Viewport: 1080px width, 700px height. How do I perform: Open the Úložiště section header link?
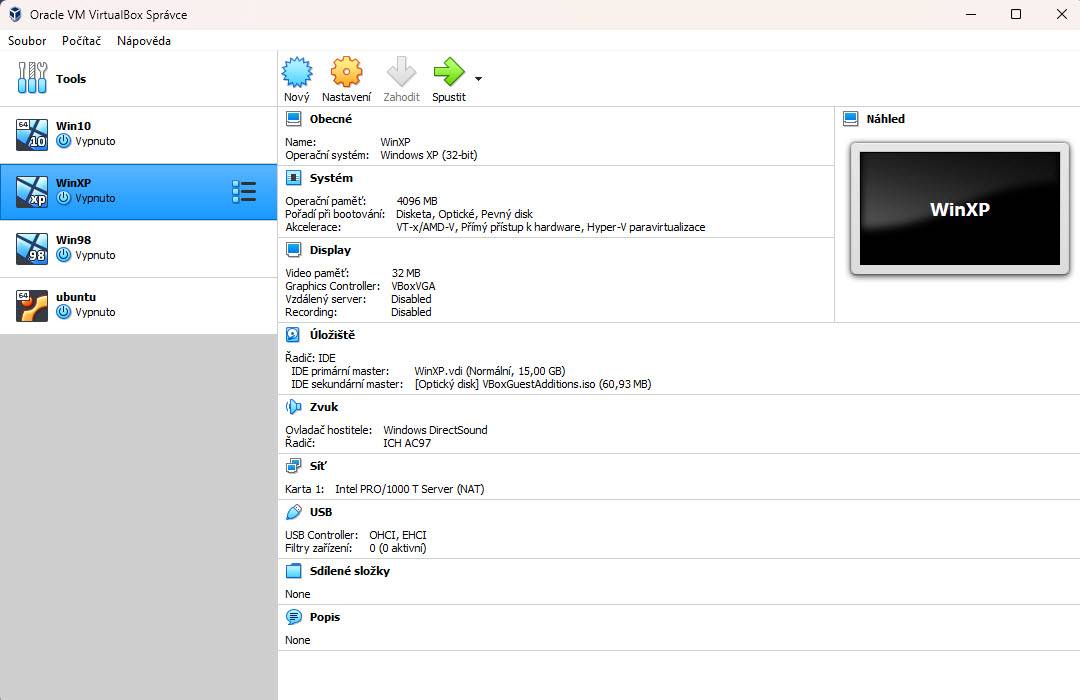coord(332,335)
